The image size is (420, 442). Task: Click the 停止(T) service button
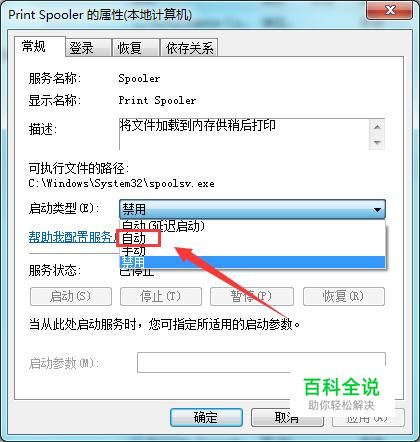tap(161, 296)
